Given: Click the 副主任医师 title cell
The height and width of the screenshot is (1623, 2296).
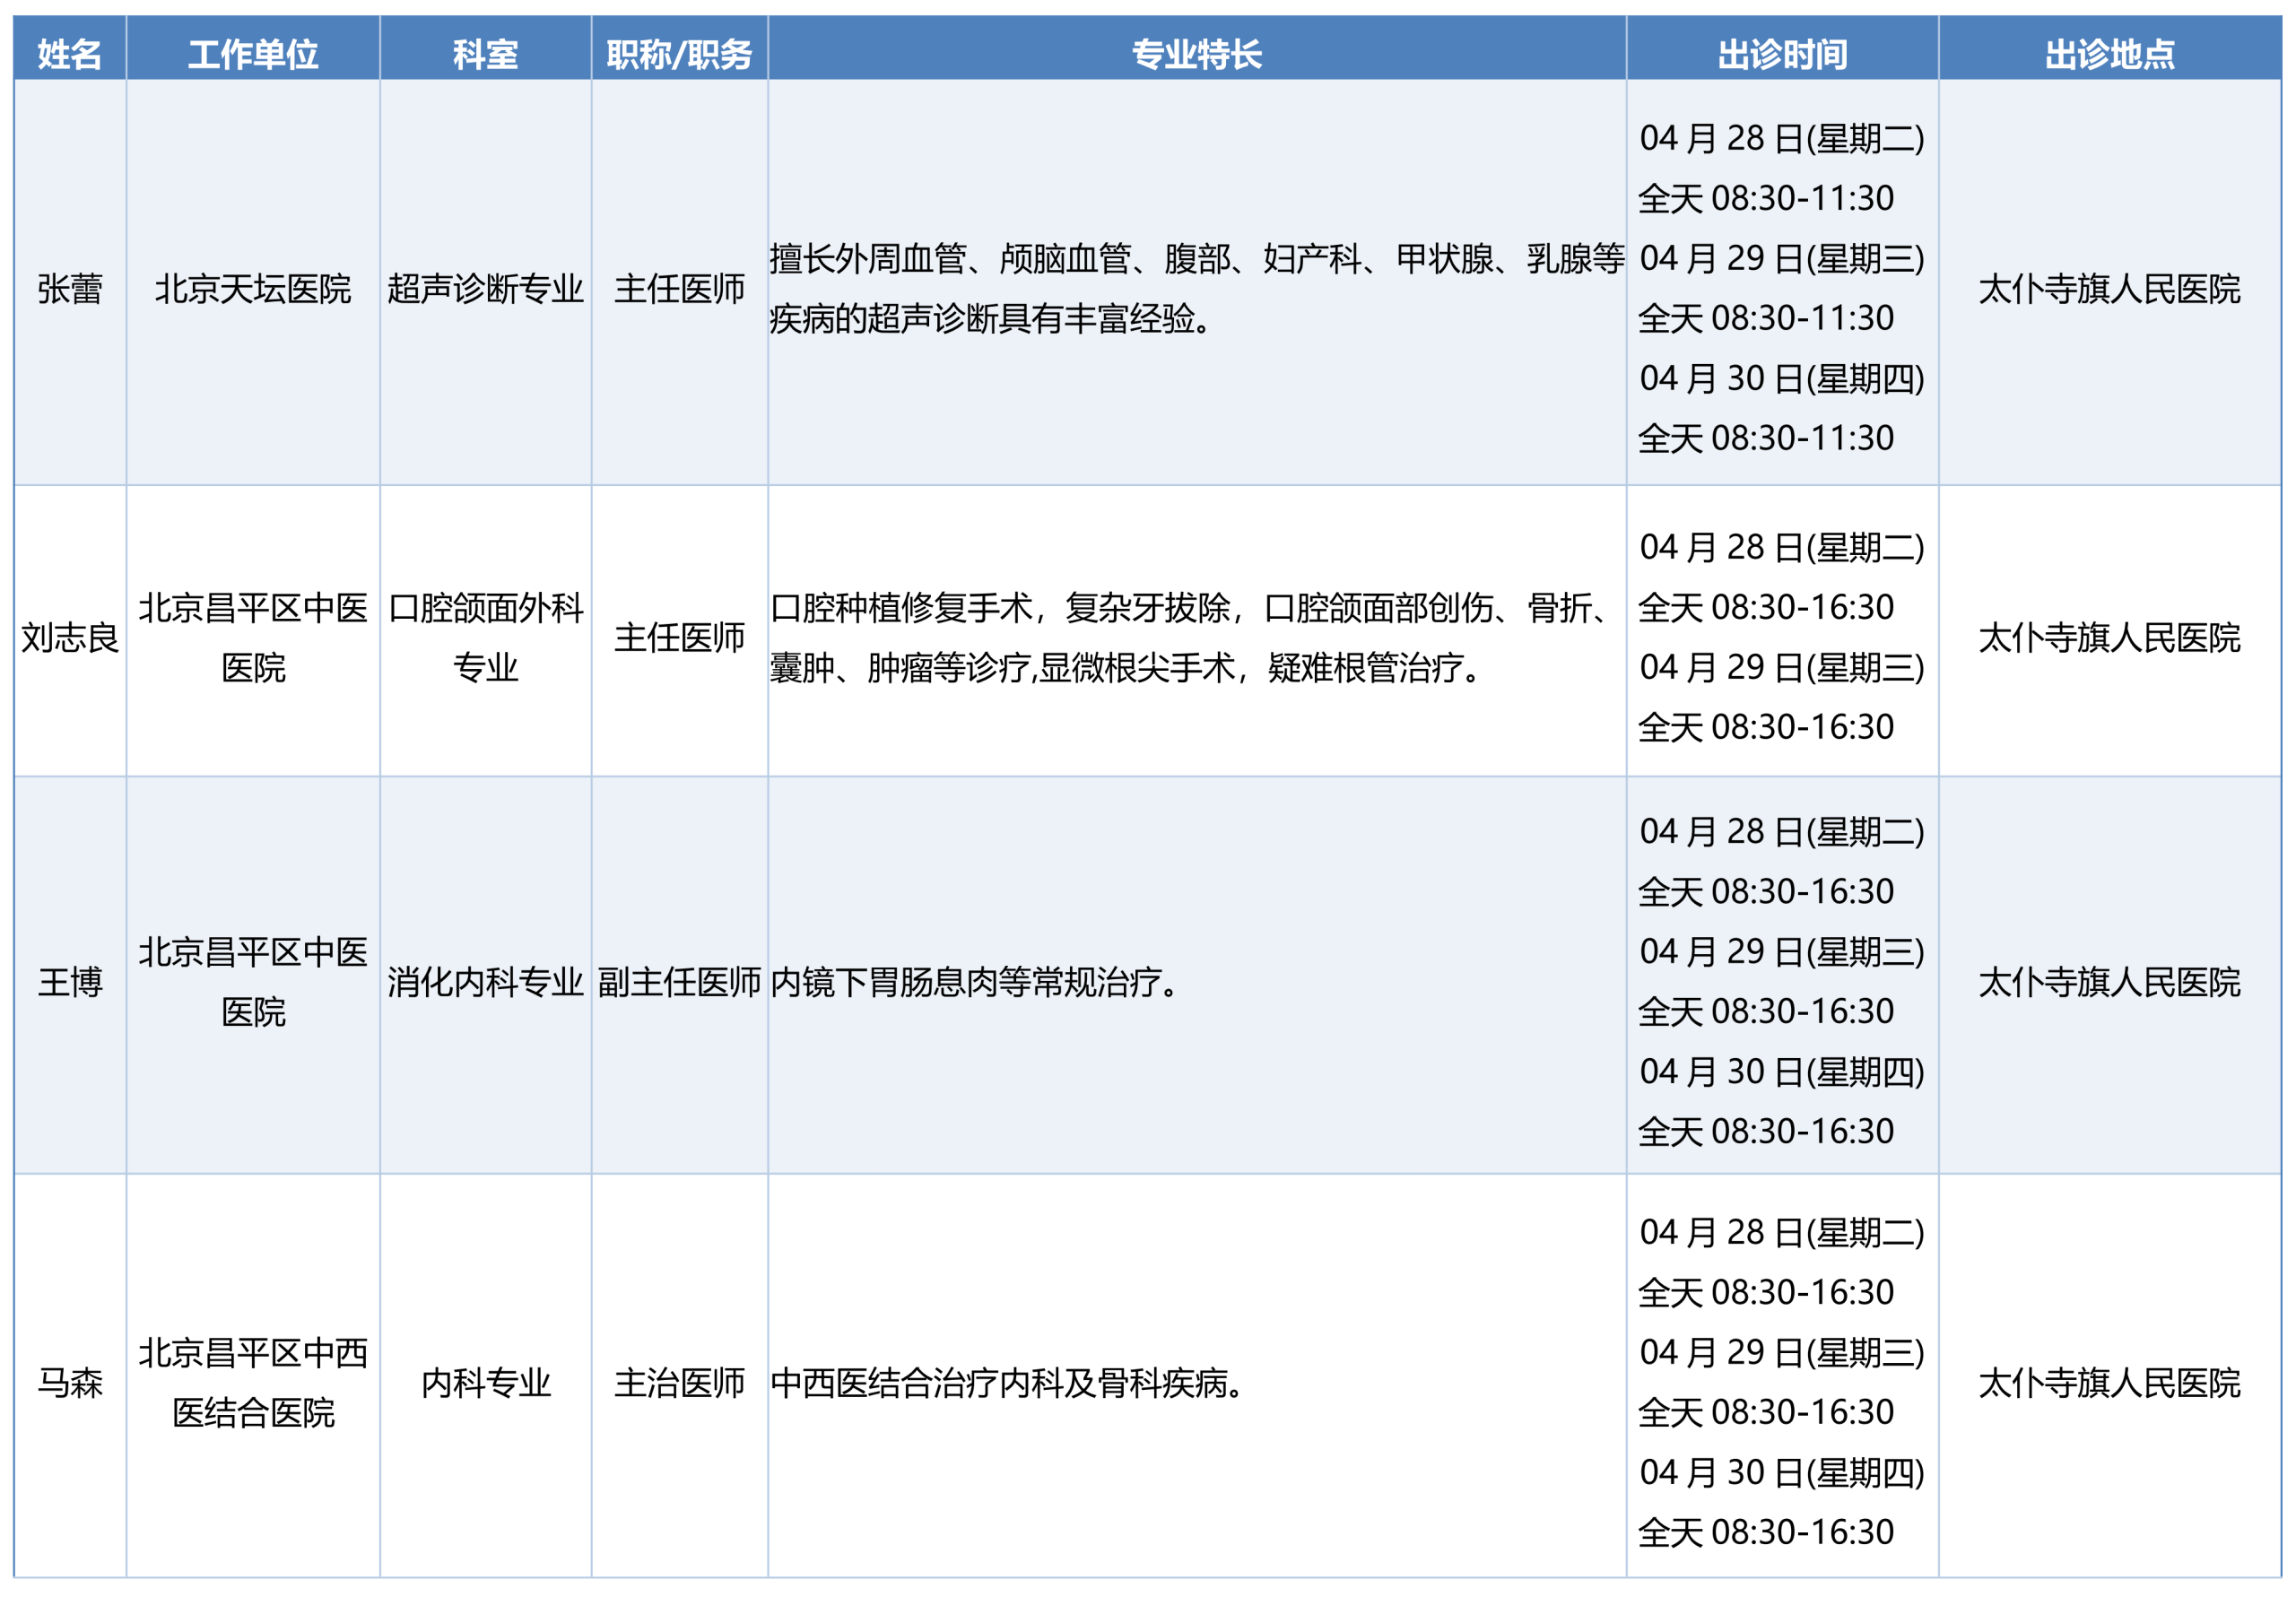Looking at the screenshot, I should [679, 982].
